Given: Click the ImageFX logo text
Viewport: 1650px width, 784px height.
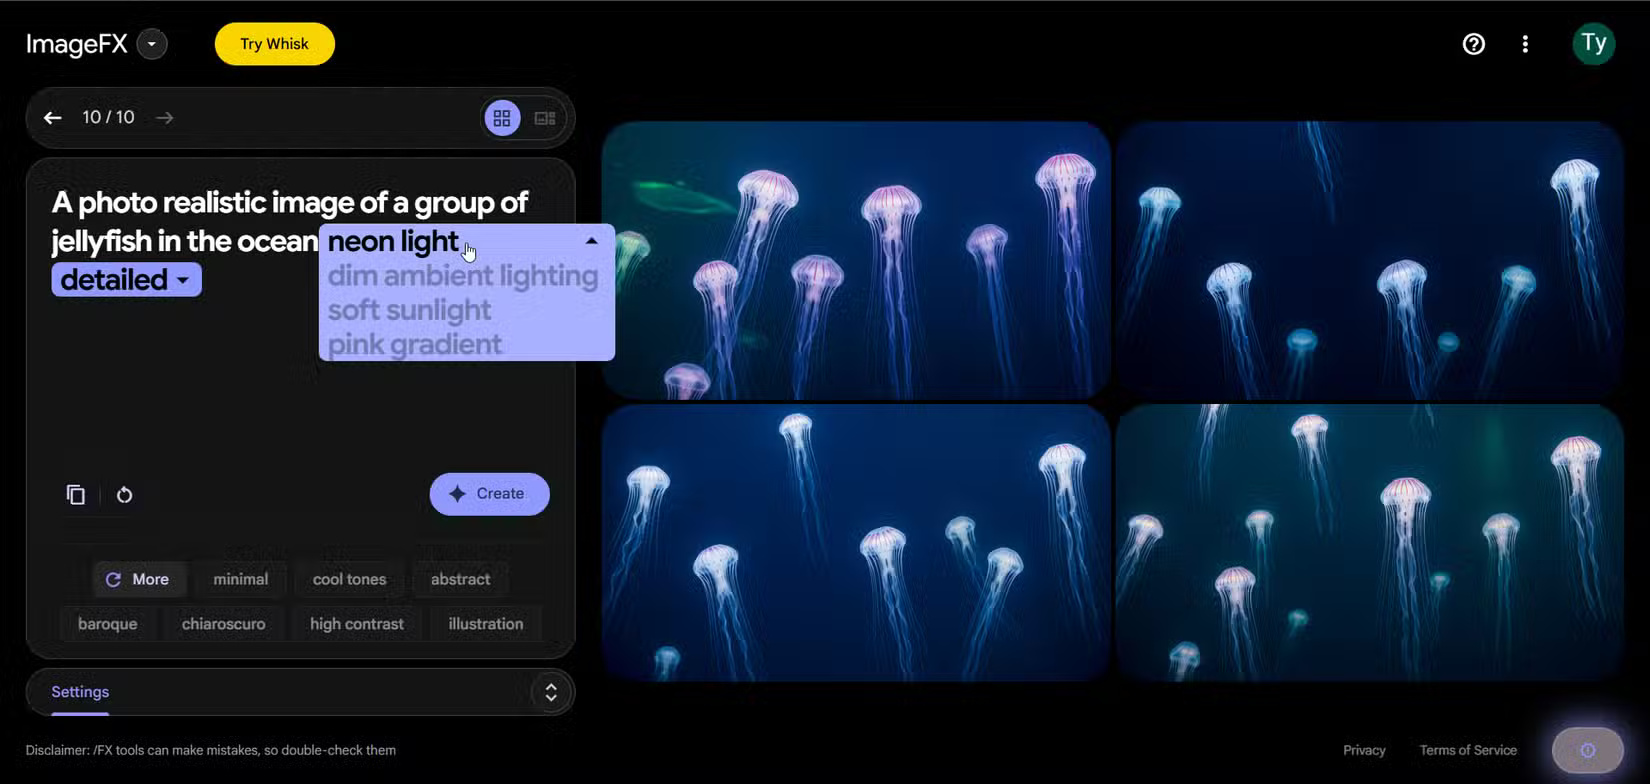Looking at the screenshot, I should [x=77, y=44].
